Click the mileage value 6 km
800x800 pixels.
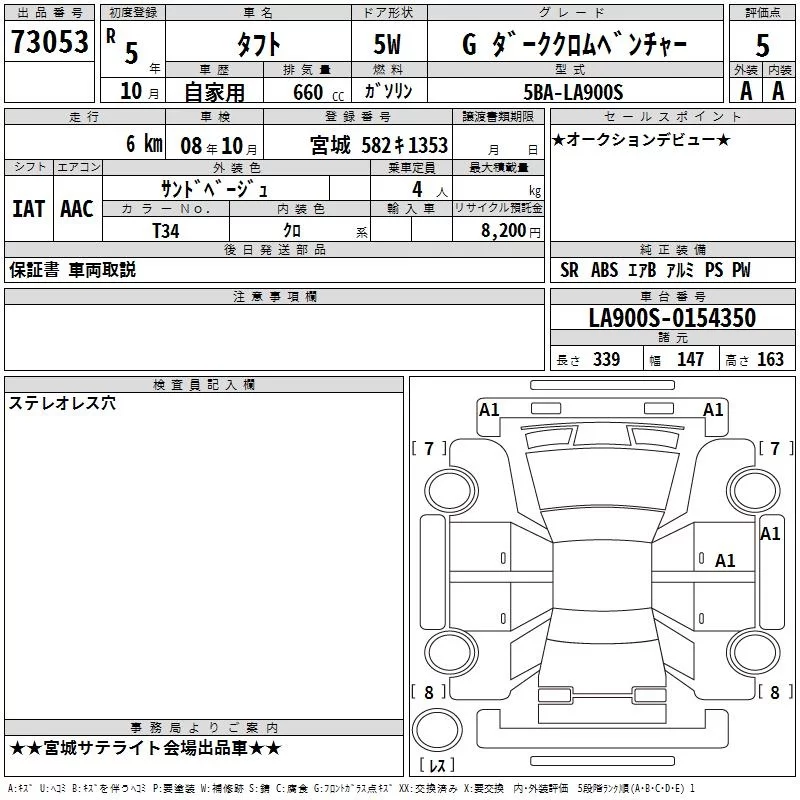coord(144,144)
